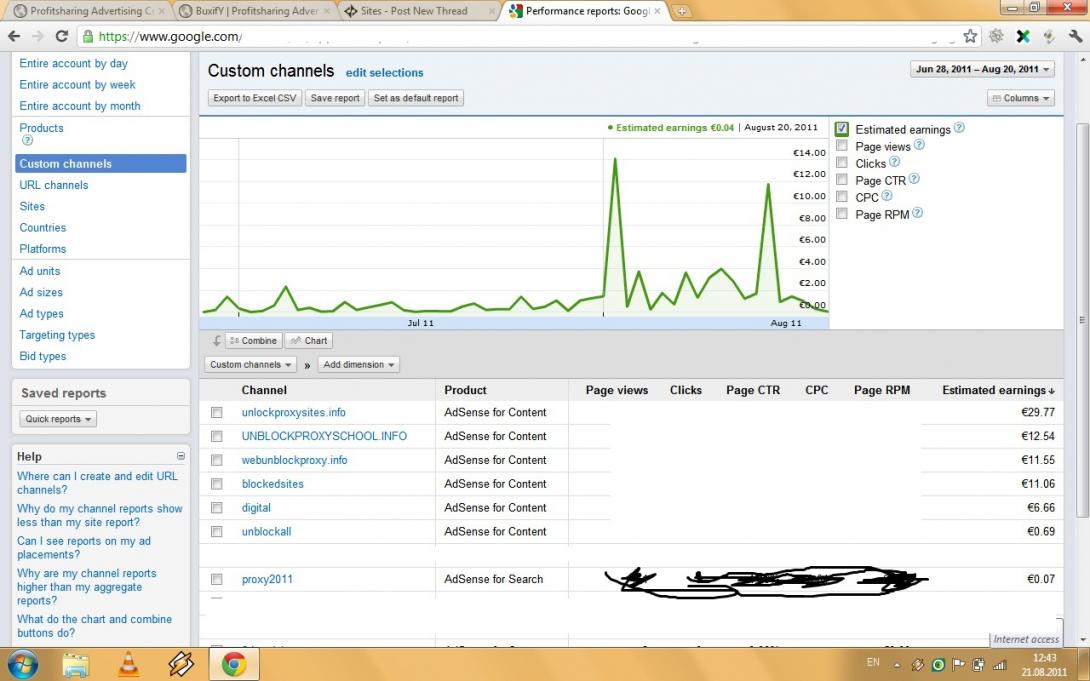Enable the CPC chart metric
The width and height of the screenshot is (1090, 681).
point(842,197)
